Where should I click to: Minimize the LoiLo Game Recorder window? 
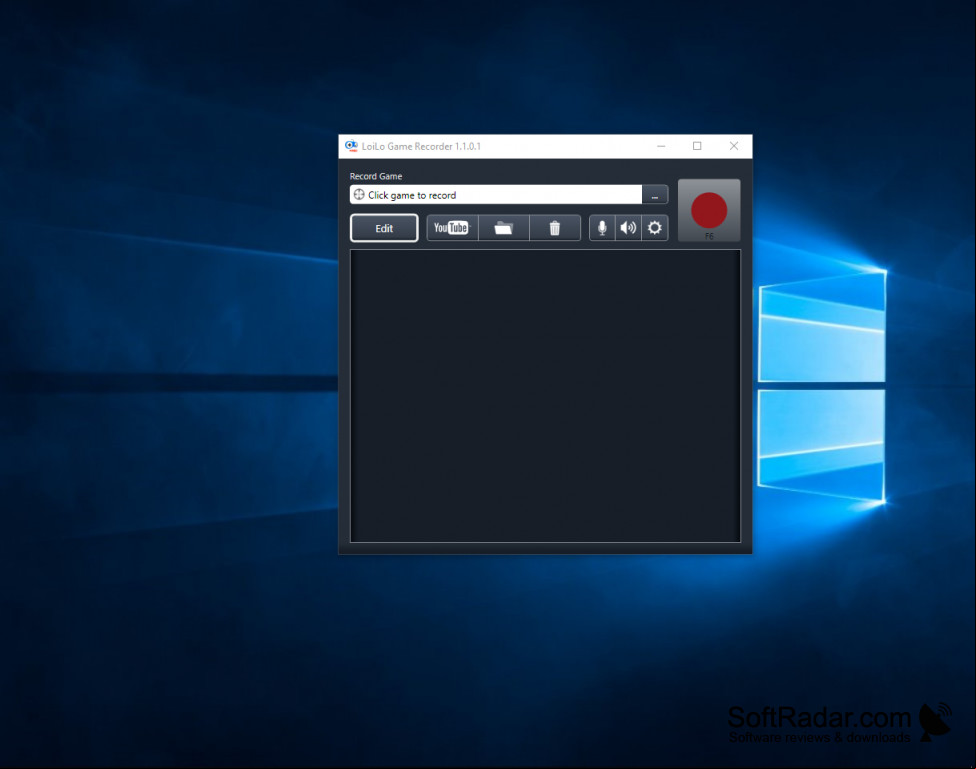pyautogui.click(x=661, y=146)
